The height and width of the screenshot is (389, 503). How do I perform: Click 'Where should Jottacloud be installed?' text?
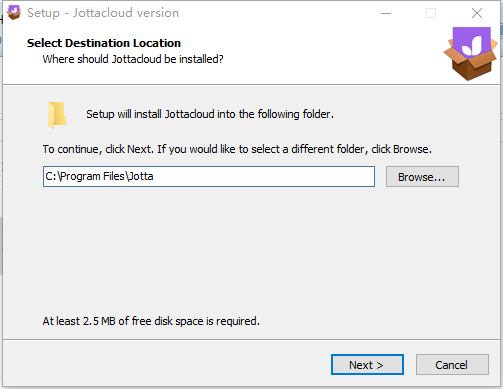(x=133, y=59)
